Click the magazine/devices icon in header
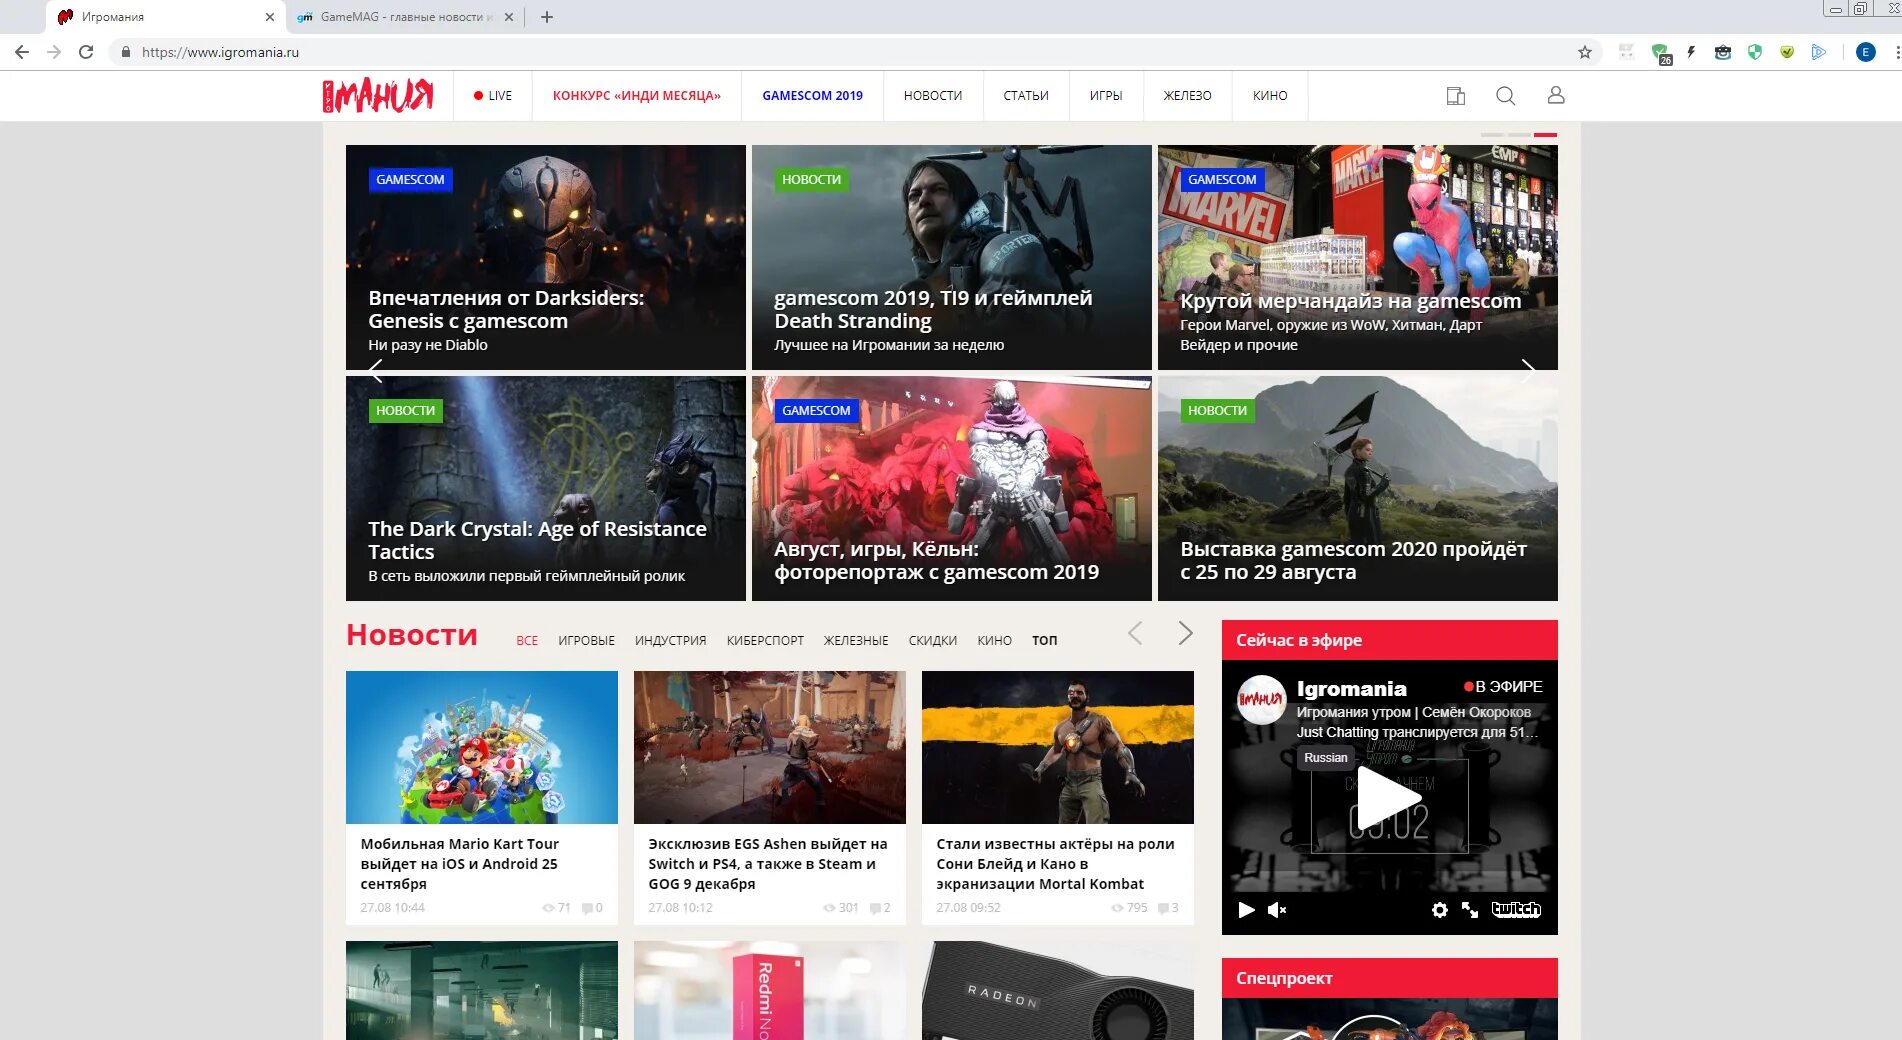This screenshot has width=1902, height=1040. [x=1456, y=96]
